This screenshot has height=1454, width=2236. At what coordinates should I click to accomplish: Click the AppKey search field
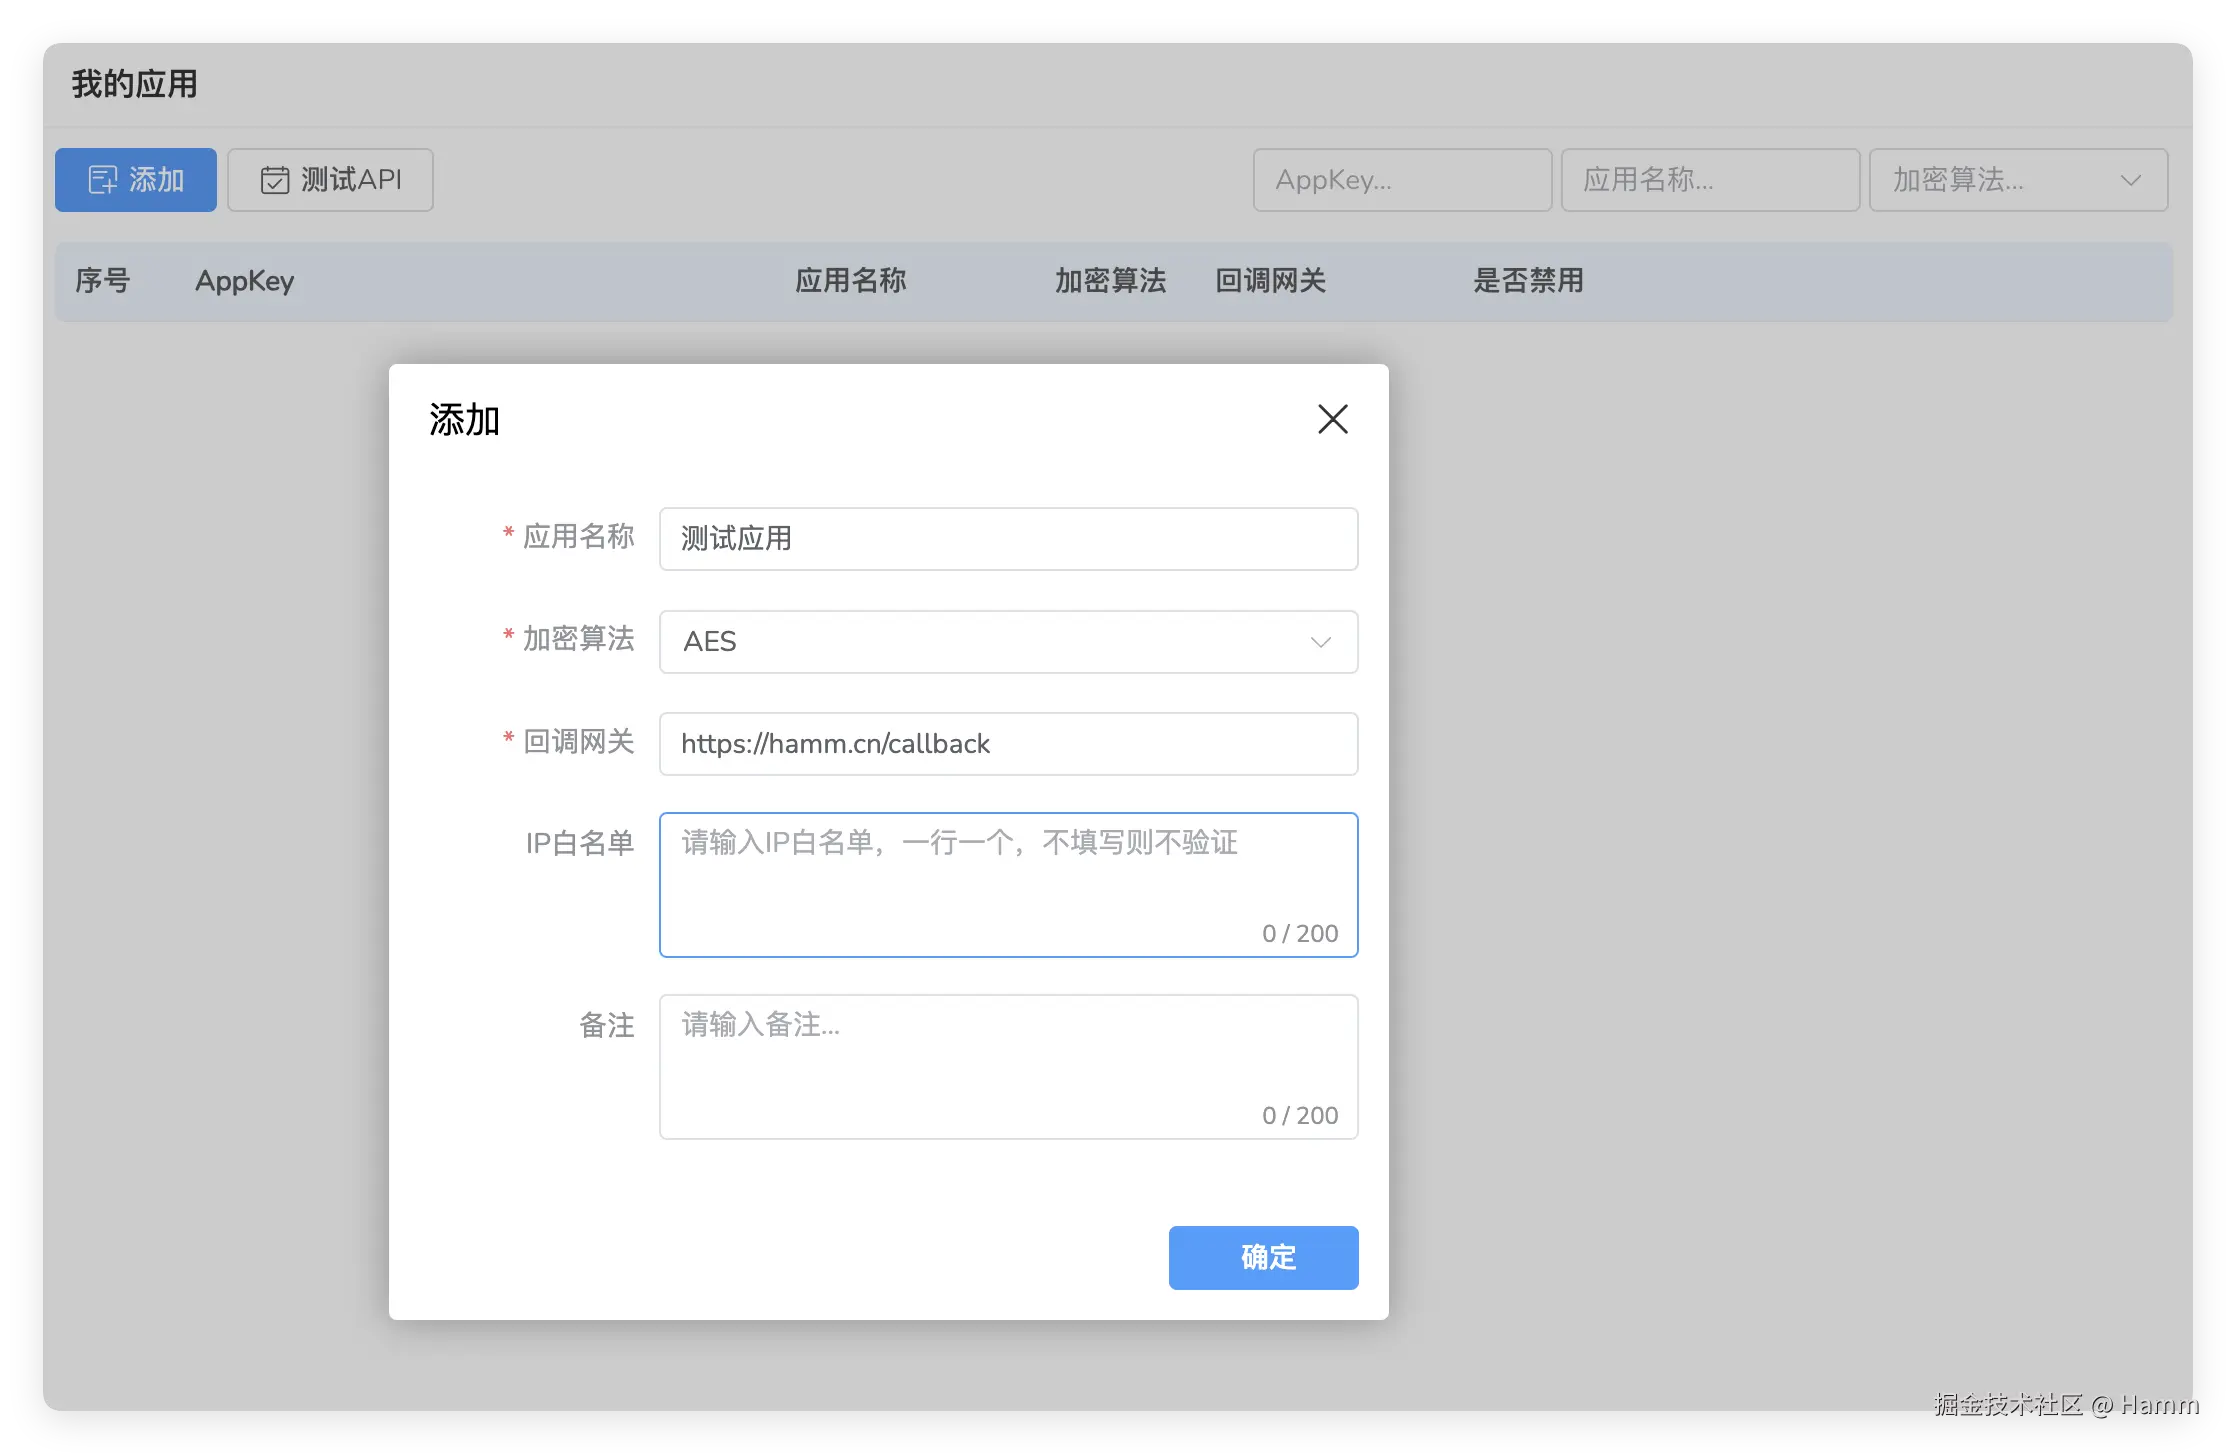click(1402, 180)
